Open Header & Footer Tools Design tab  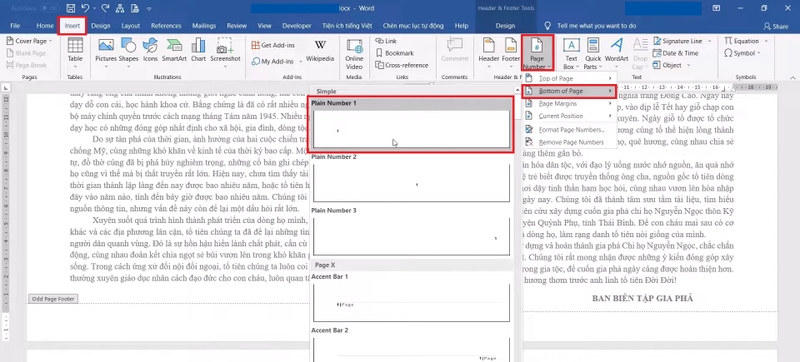click(505, 26)
